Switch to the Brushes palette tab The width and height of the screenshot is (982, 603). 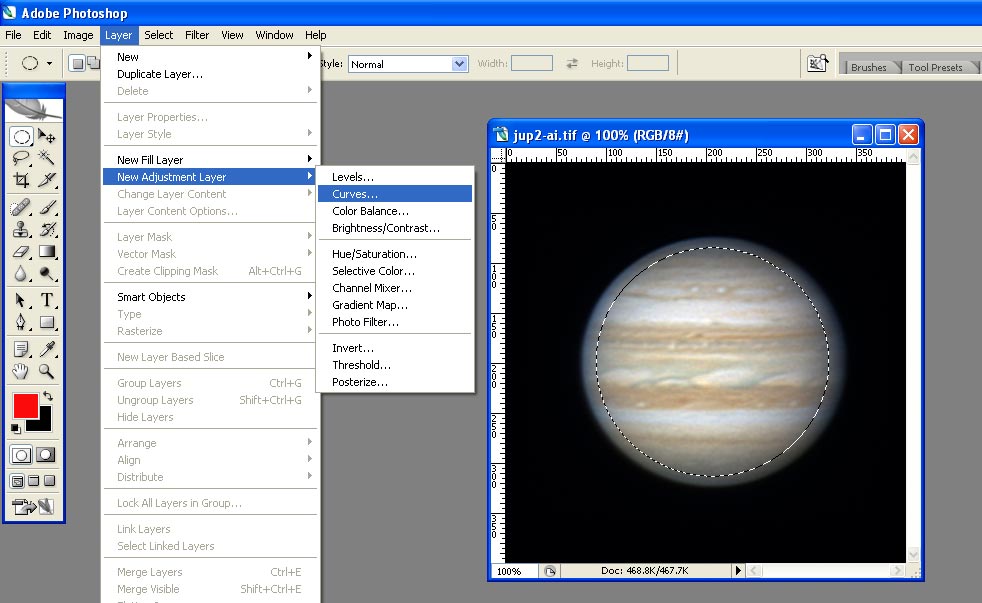tap(869, 67)
